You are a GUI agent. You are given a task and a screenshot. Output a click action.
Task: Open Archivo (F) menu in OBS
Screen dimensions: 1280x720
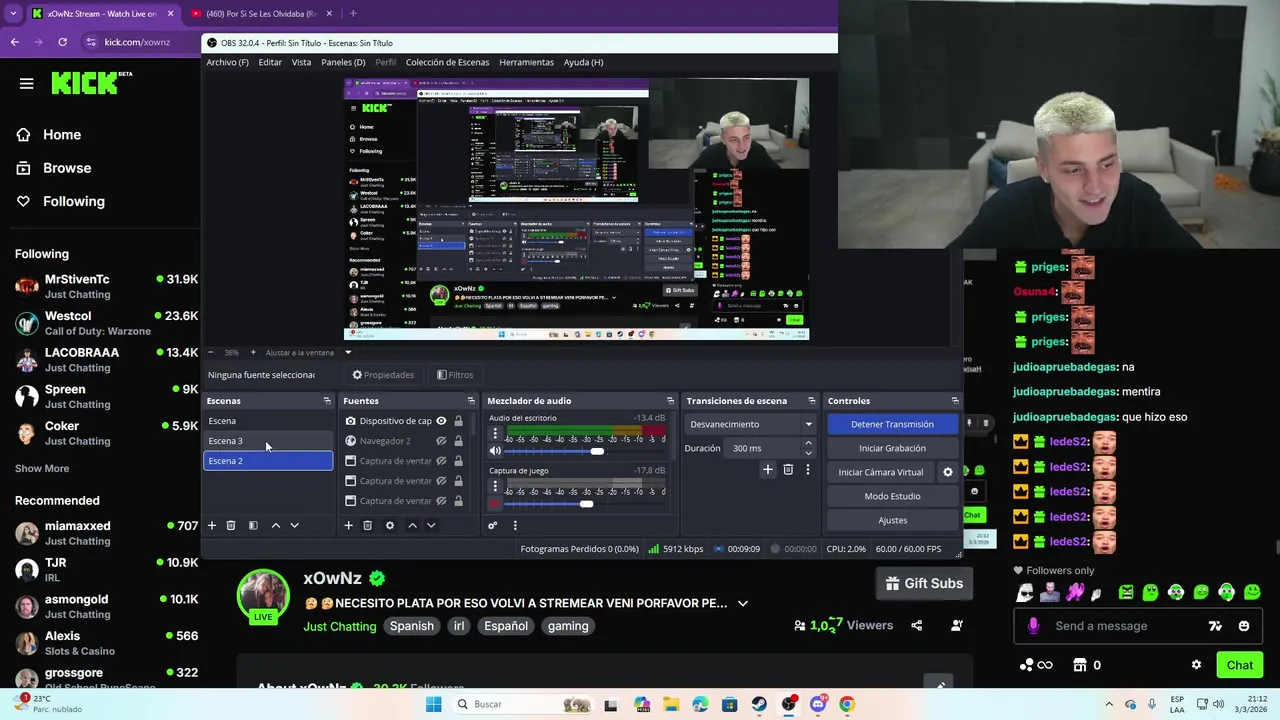[227, 62]
